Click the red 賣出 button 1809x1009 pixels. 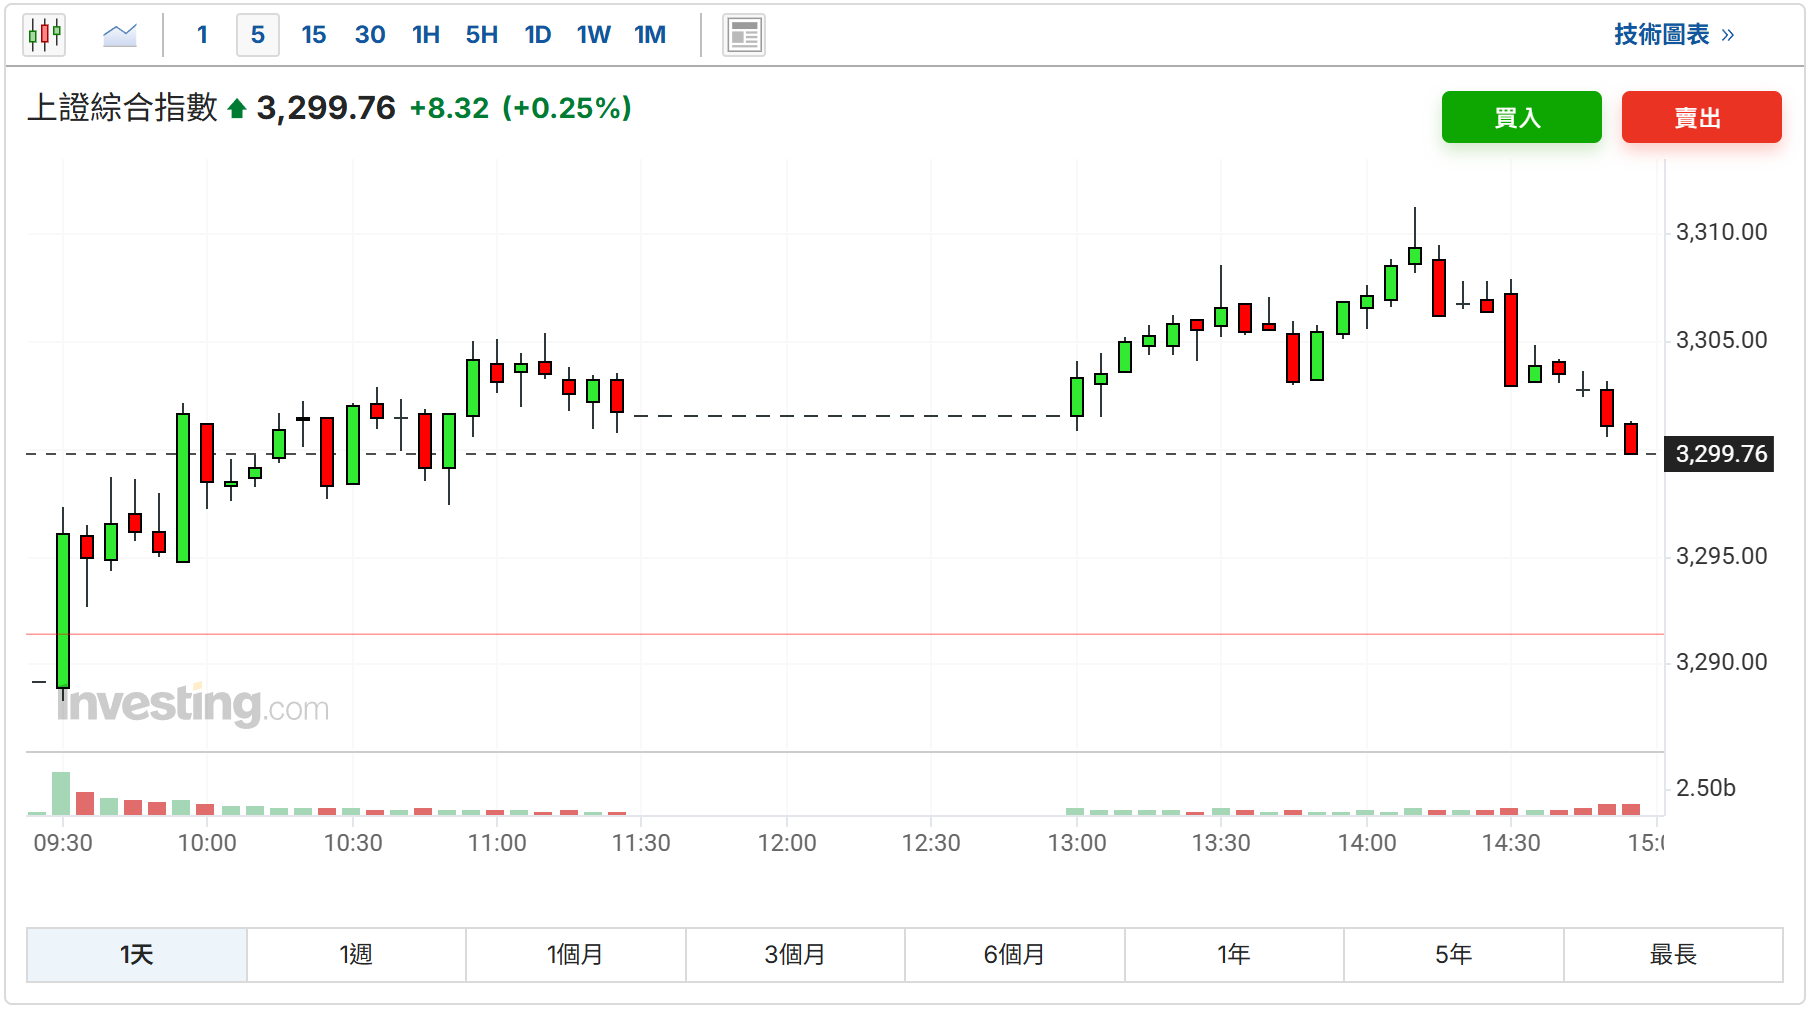click(1701, 117)
